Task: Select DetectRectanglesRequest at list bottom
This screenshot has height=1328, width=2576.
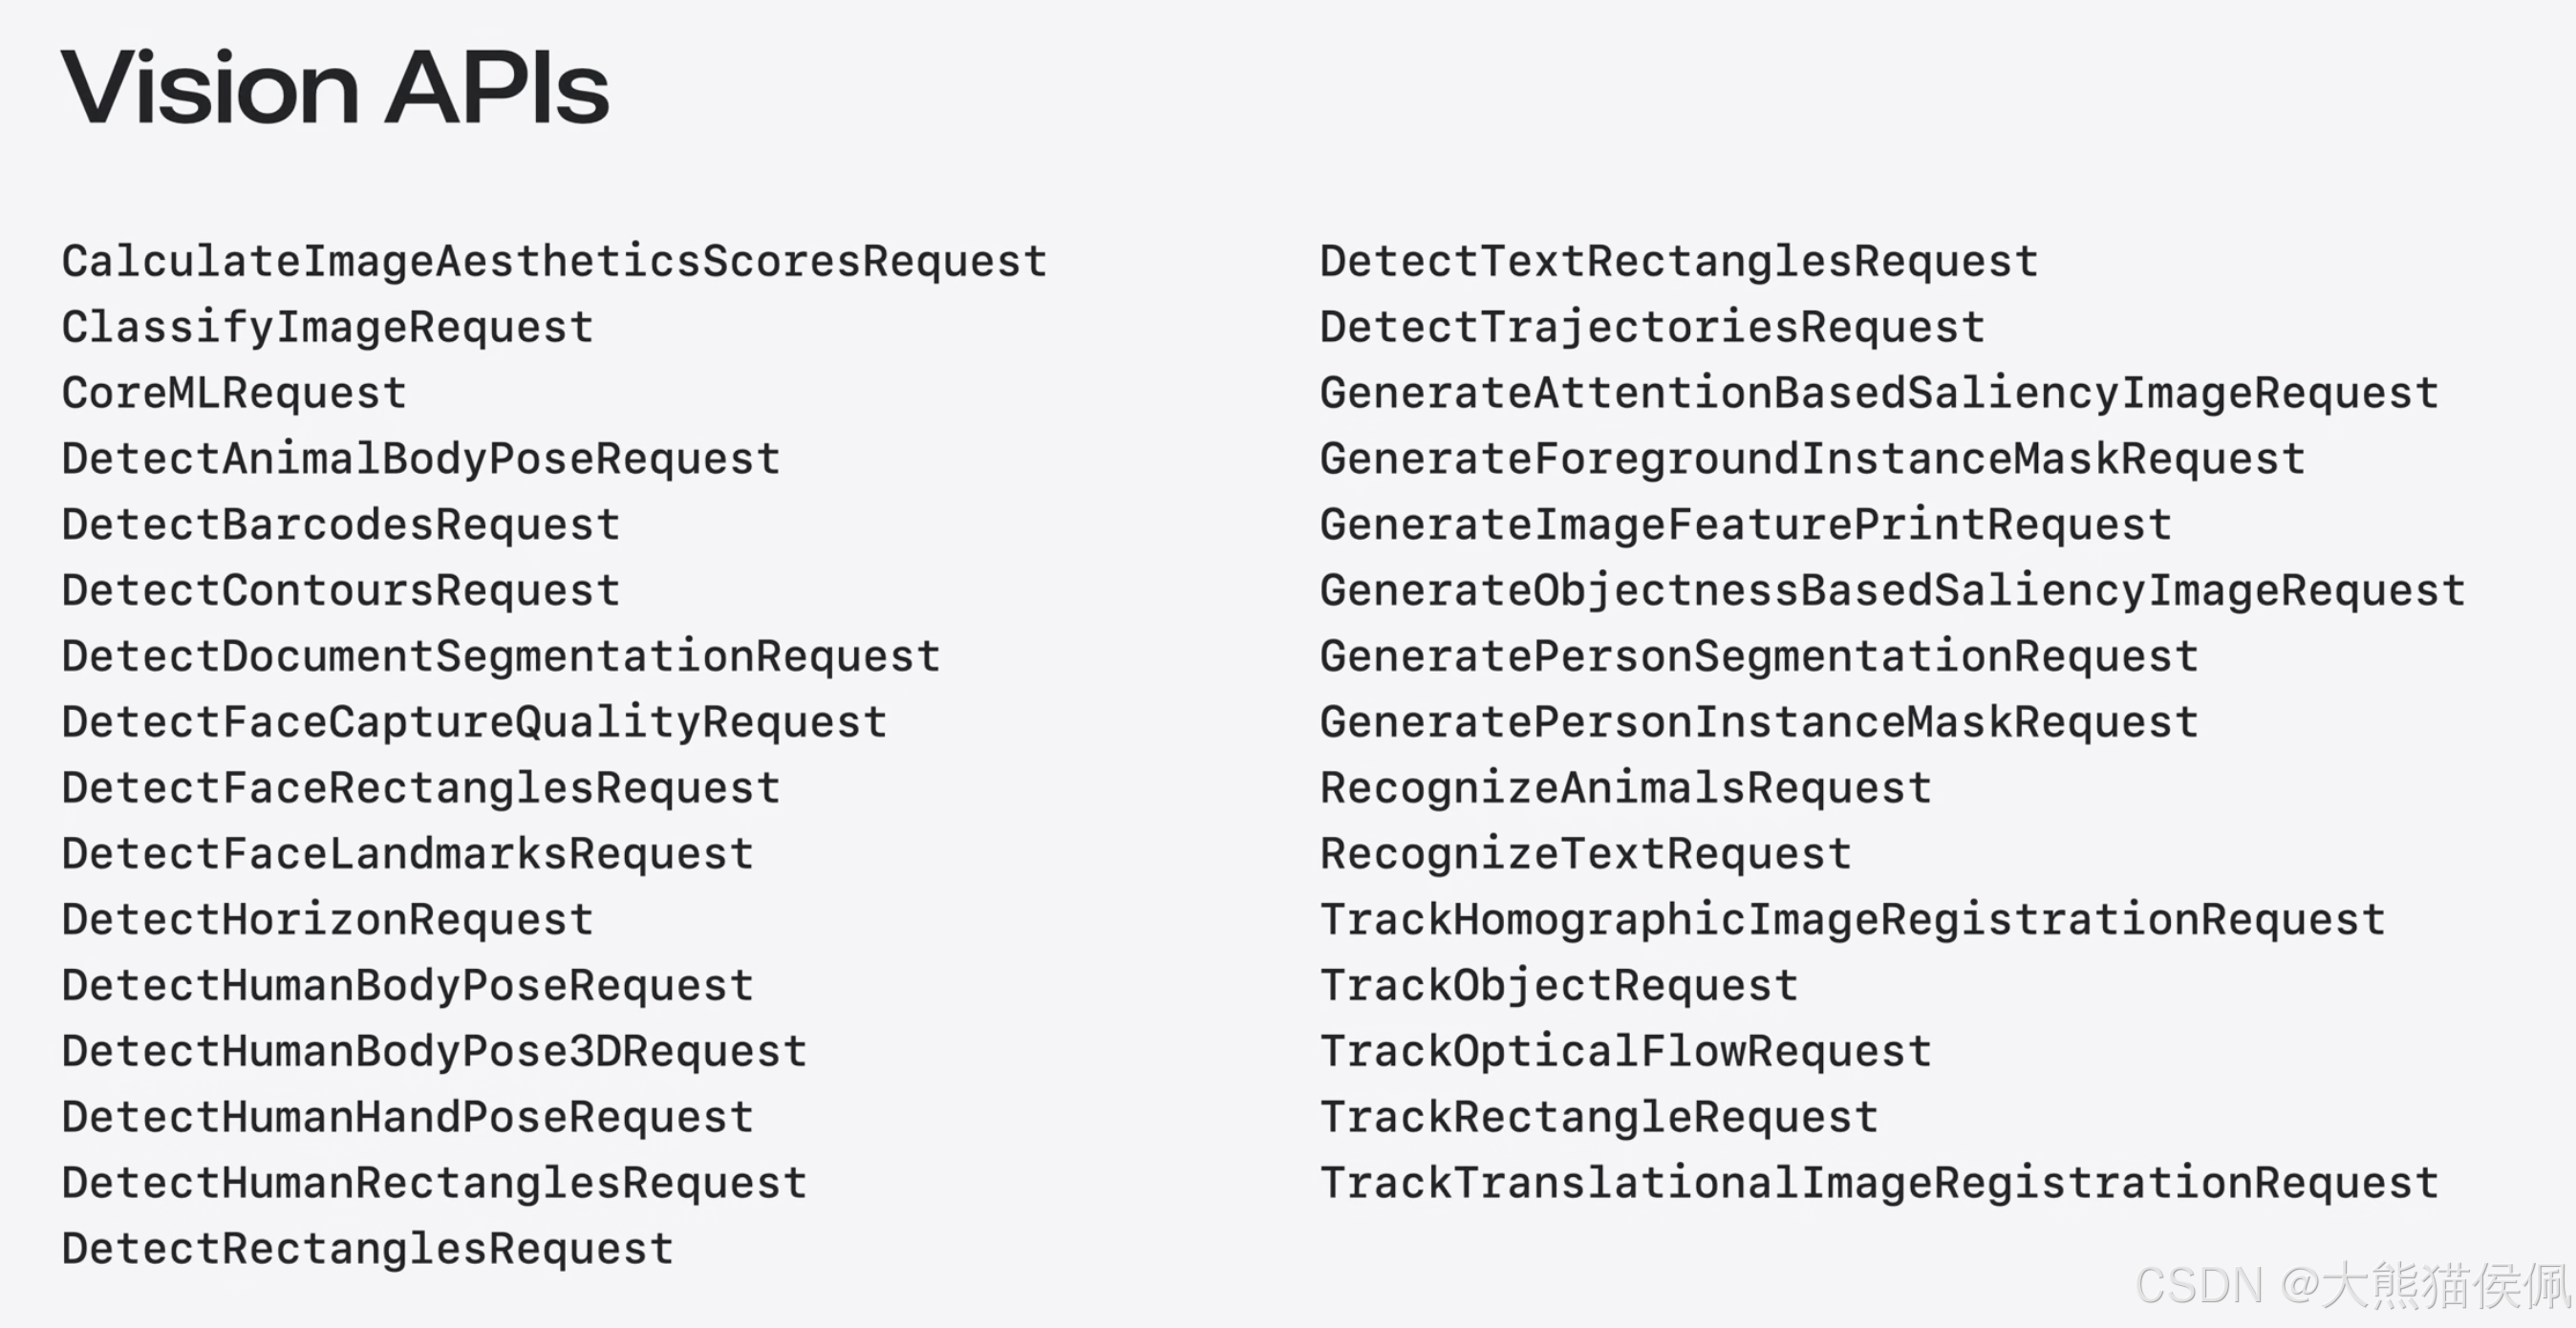Action: tap(368, 1250)
